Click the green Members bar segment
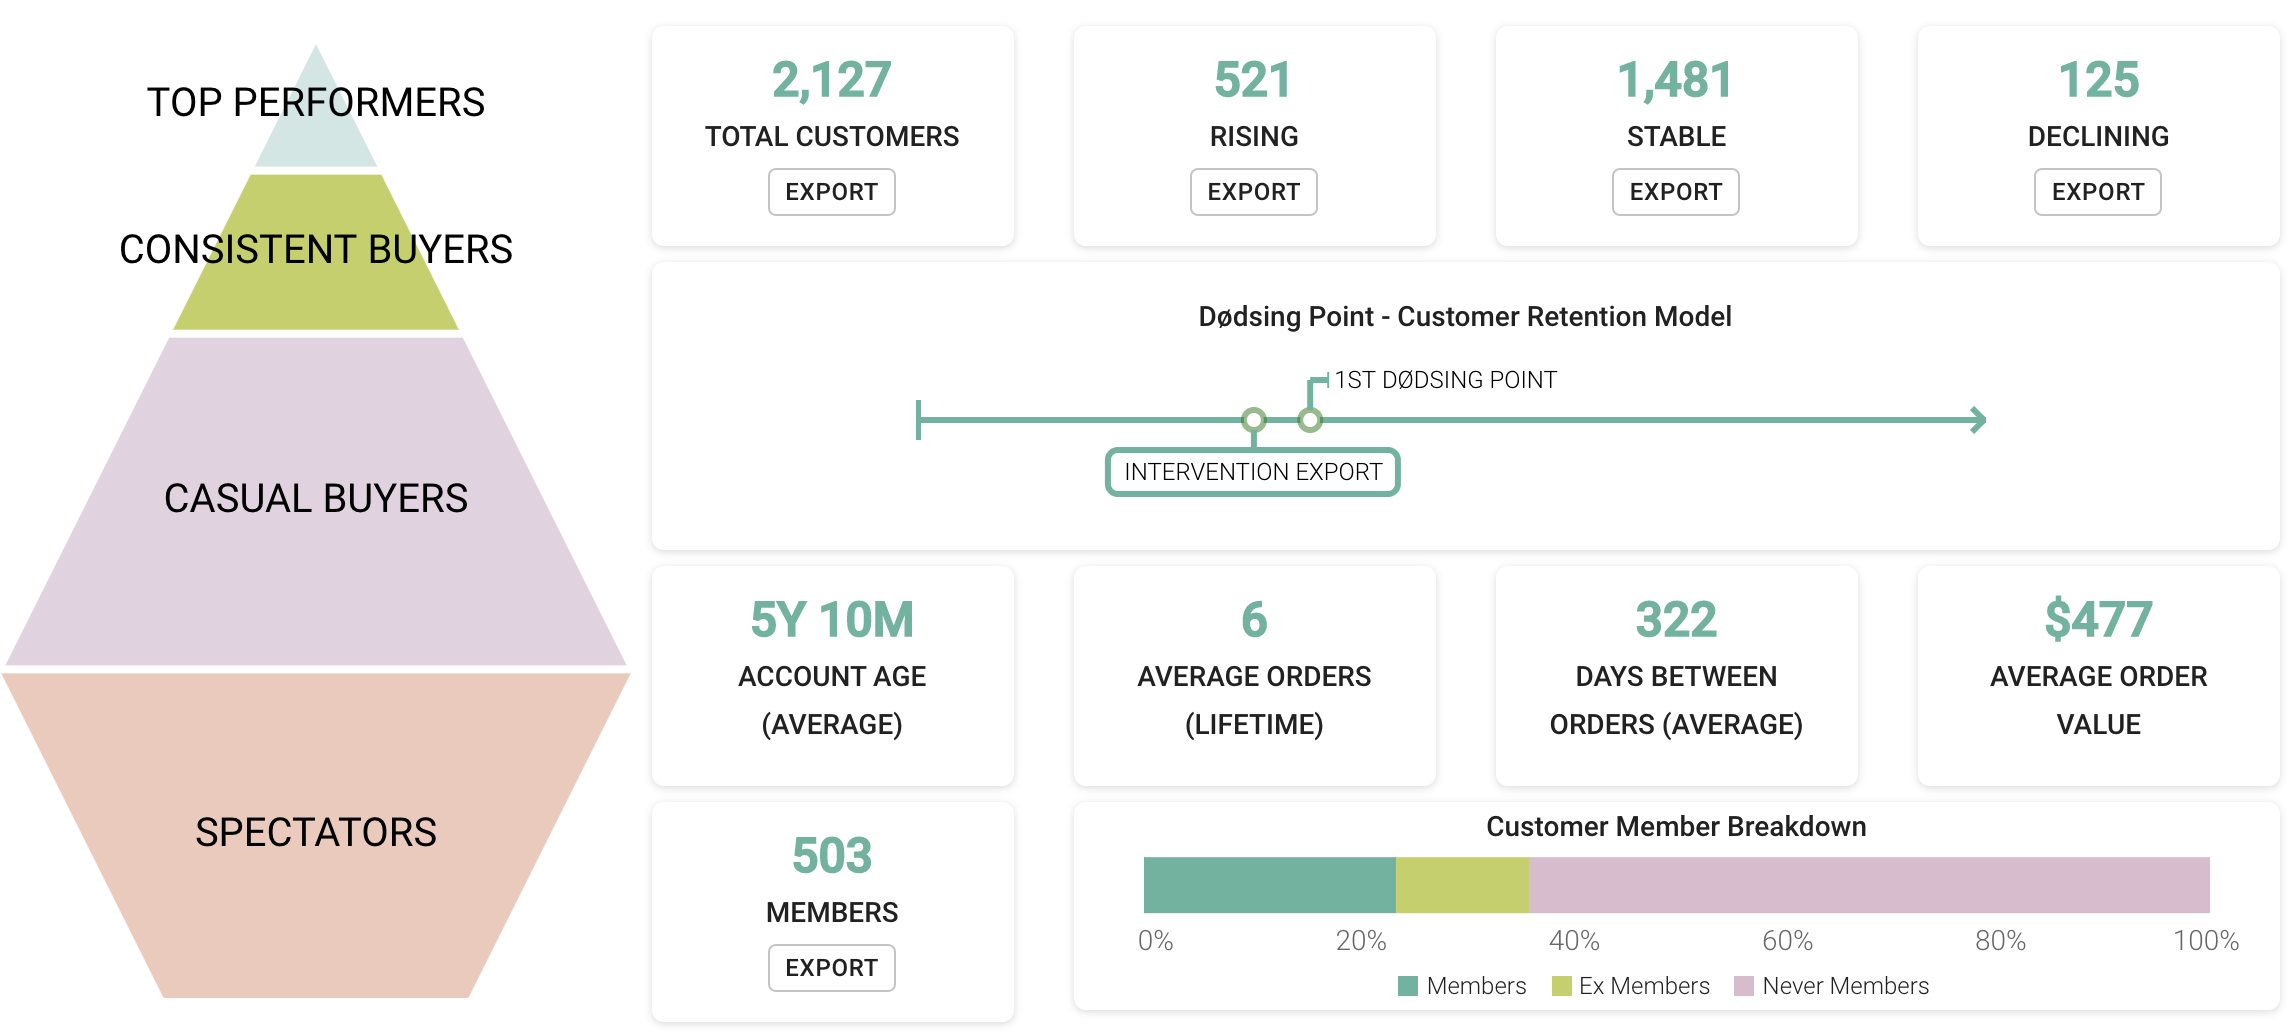 pyautogui.click(x=1269, y=885)
